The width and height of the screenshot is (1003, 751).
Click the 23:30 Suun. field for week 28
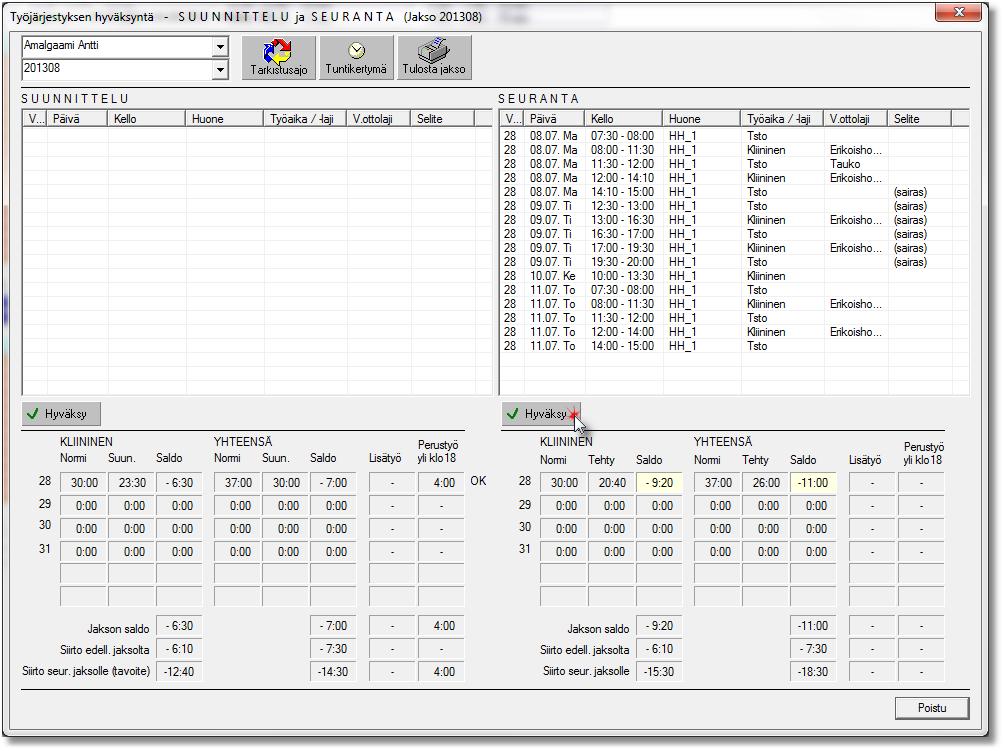pos(131,483)
